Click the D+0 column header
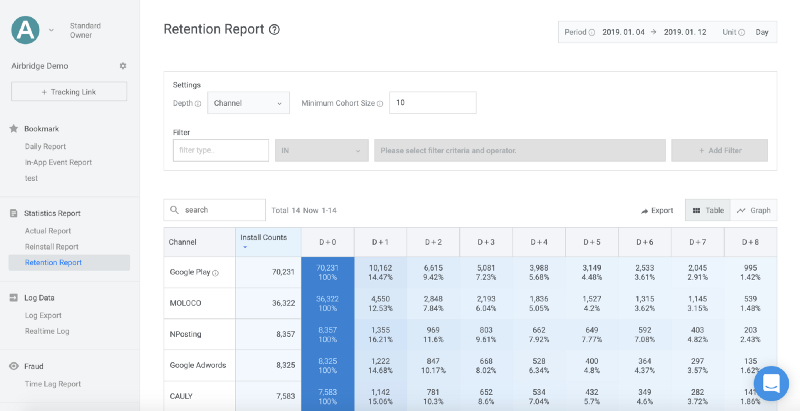 click(x=328, y=242)
